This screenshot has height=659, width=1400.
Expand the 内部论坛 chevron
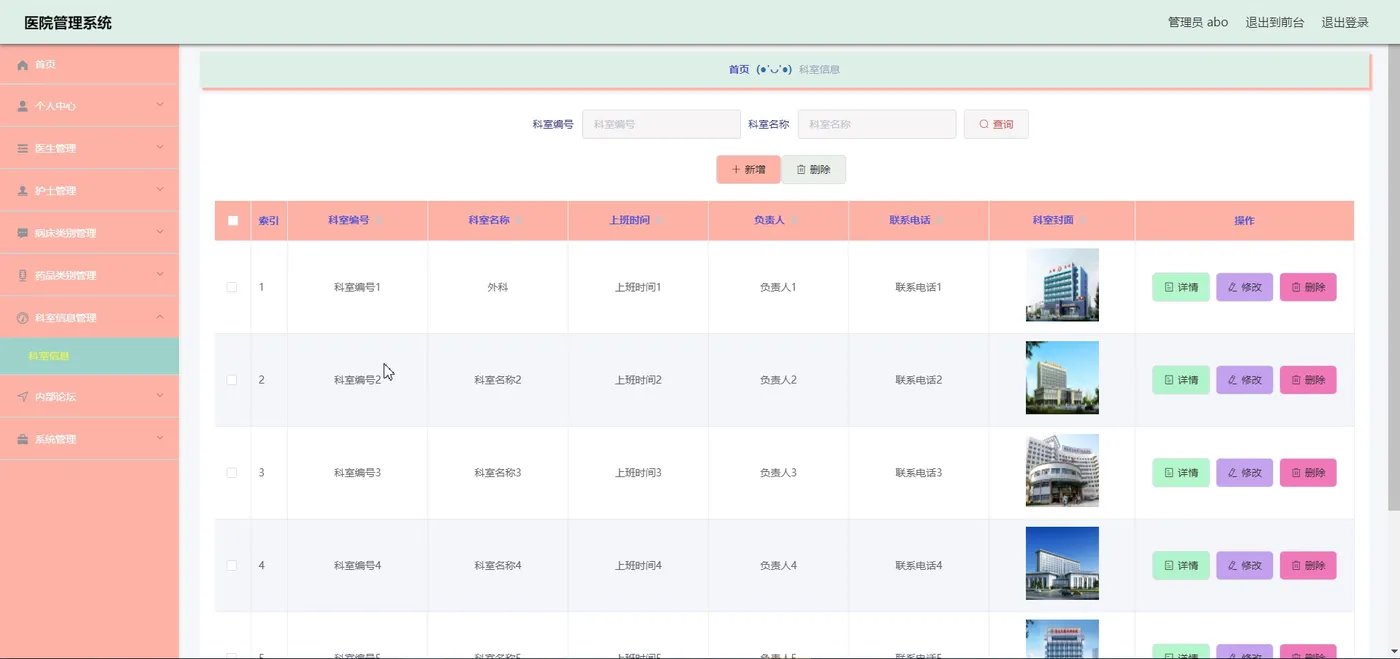160,396
